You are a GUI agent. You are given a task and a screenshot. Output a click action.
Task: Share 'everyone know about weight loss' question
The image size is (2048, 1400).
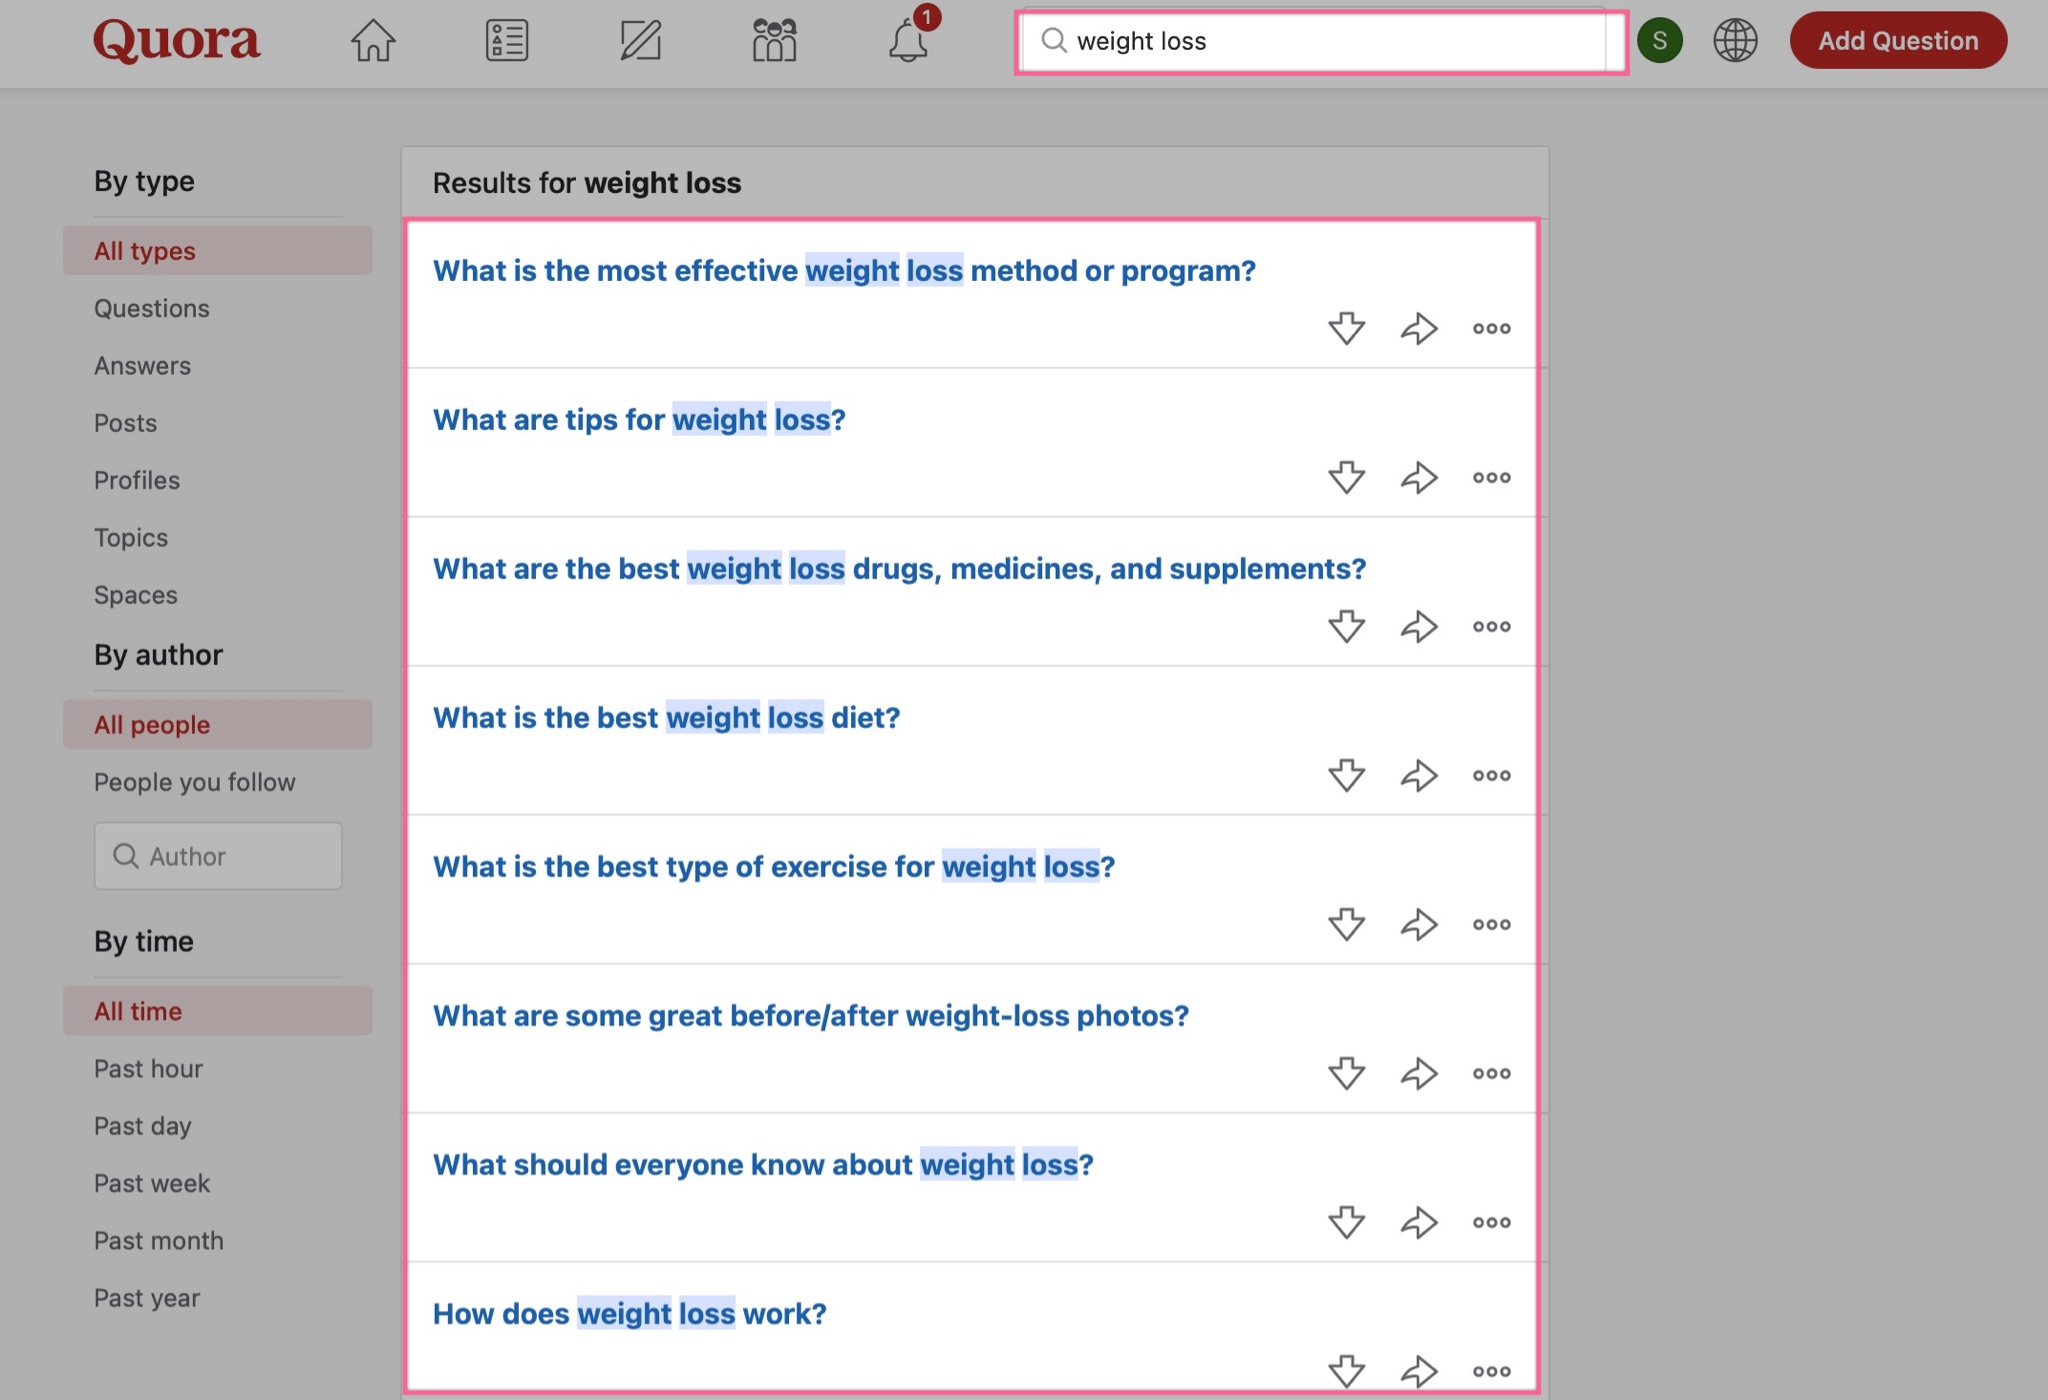point(1419,1222)
